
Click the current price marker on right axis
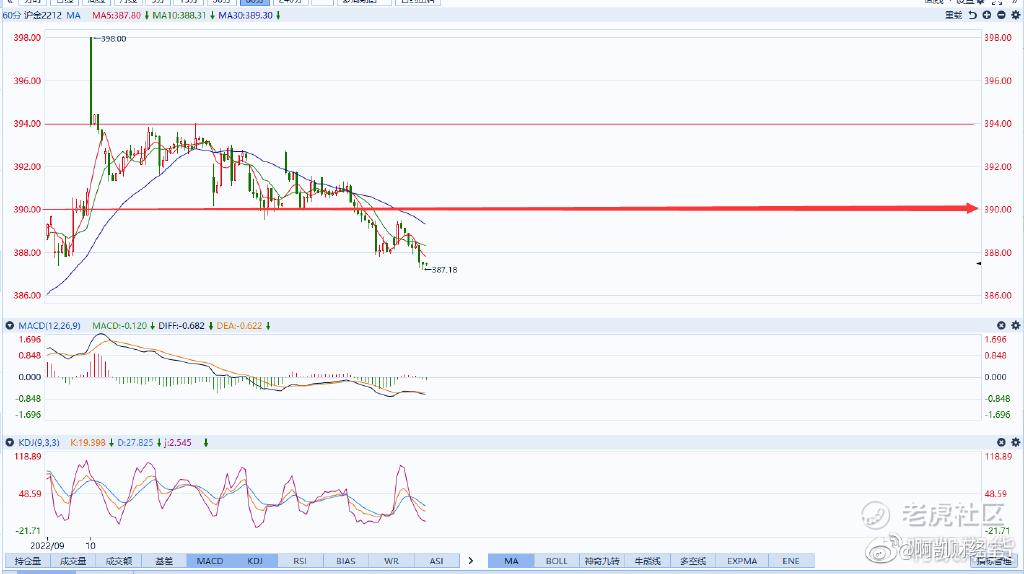pos(979,263)
